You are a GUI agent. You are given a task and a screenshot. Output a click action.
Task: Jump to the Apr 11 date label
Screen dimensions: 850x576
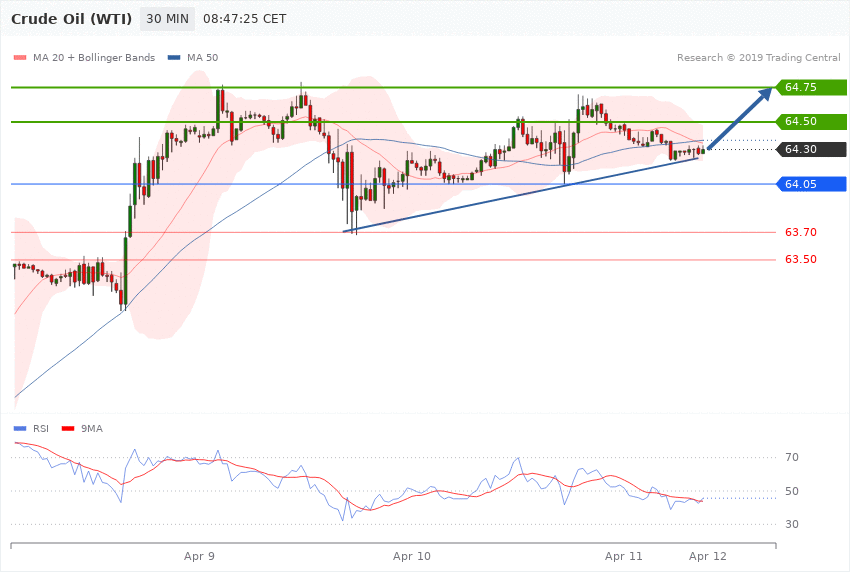624,555
